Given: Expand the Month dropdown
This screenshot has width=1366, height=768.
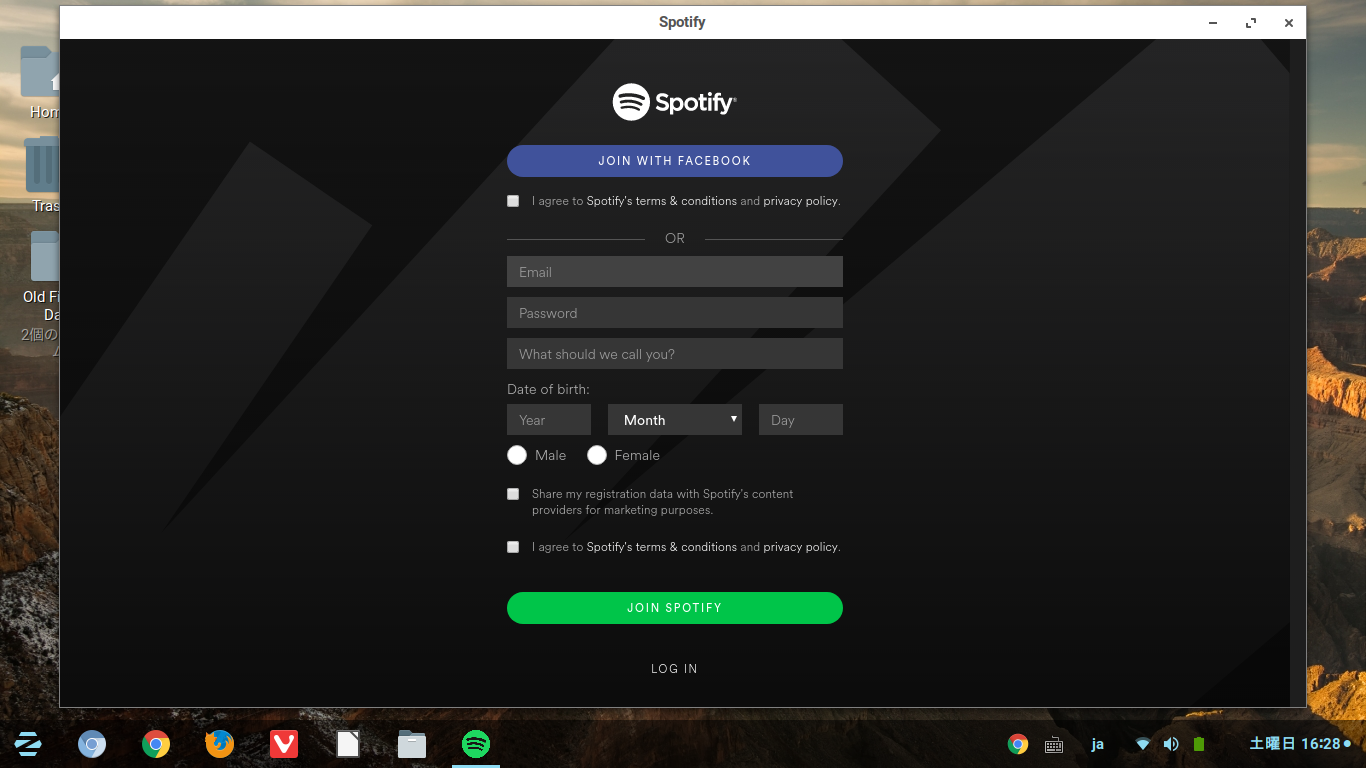Looking at the screenshot, I should [x=675, y=420].
